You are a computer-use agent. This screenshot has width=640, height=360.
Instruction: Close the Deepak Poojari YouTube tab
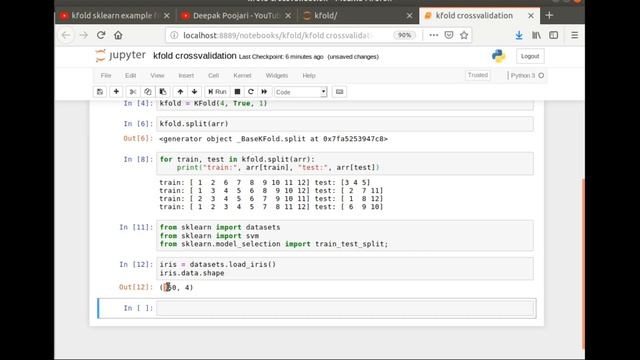pyautogui.click(x=288, y=16)
